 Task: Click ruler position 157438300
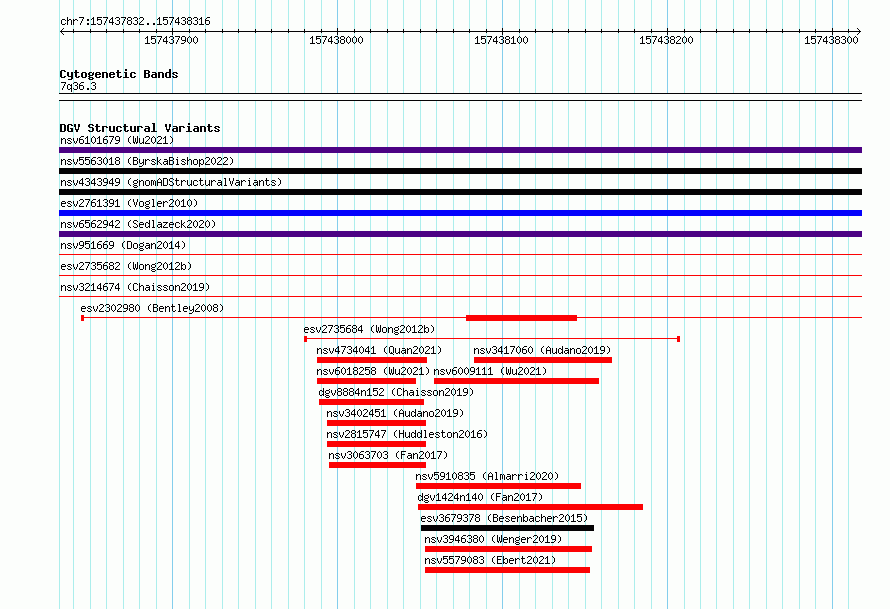coord(831,40)
